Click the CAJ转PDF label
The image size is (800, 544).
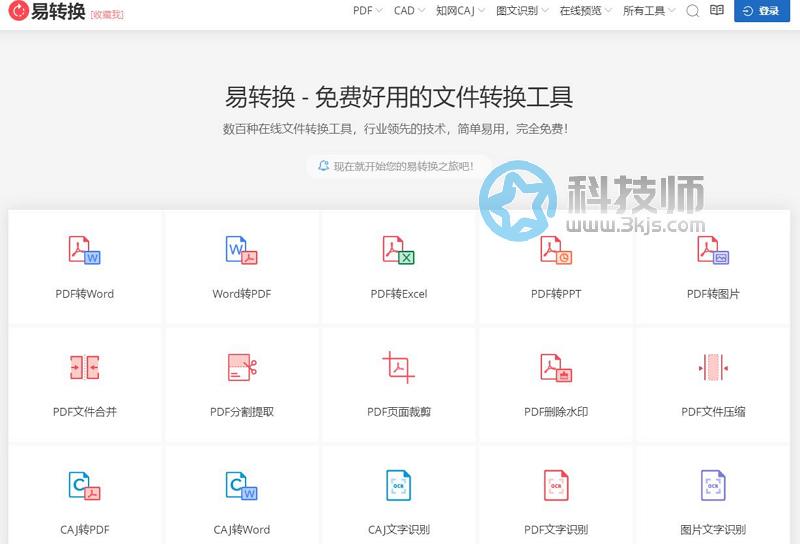point(85,530)
